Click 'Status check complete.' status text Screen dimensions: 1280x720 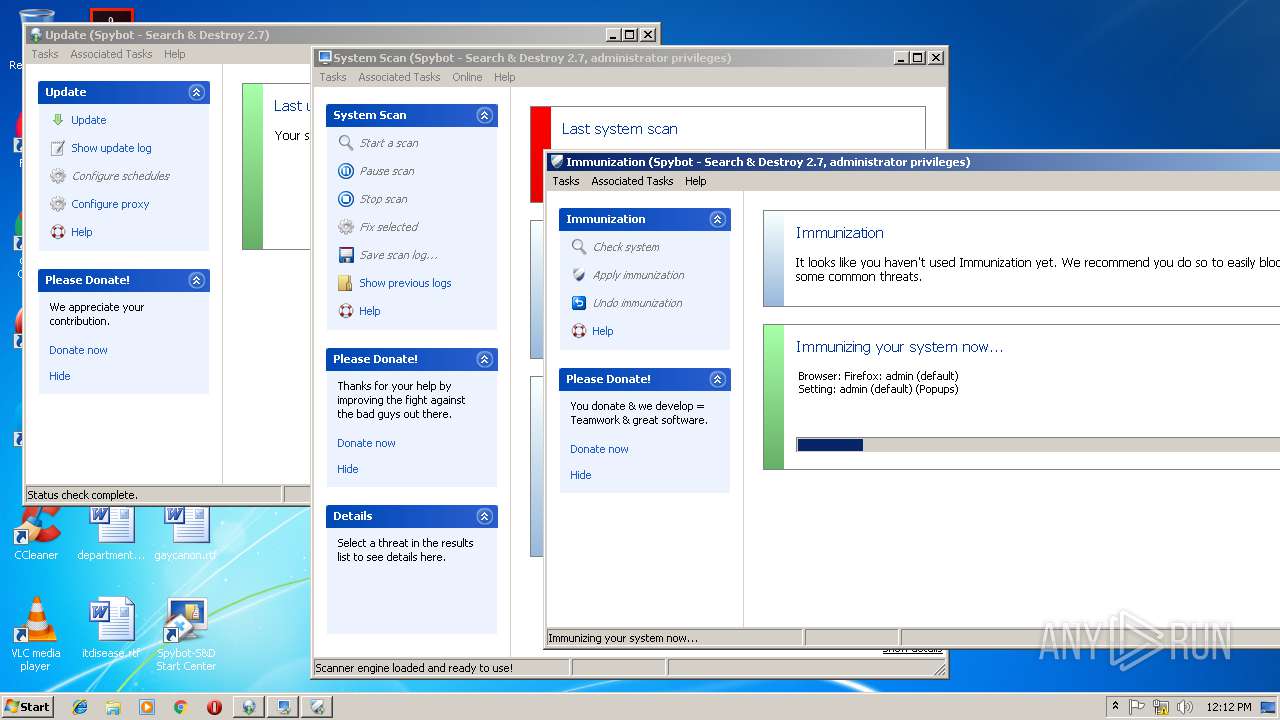pyautogui.click(x=82, y=495)
